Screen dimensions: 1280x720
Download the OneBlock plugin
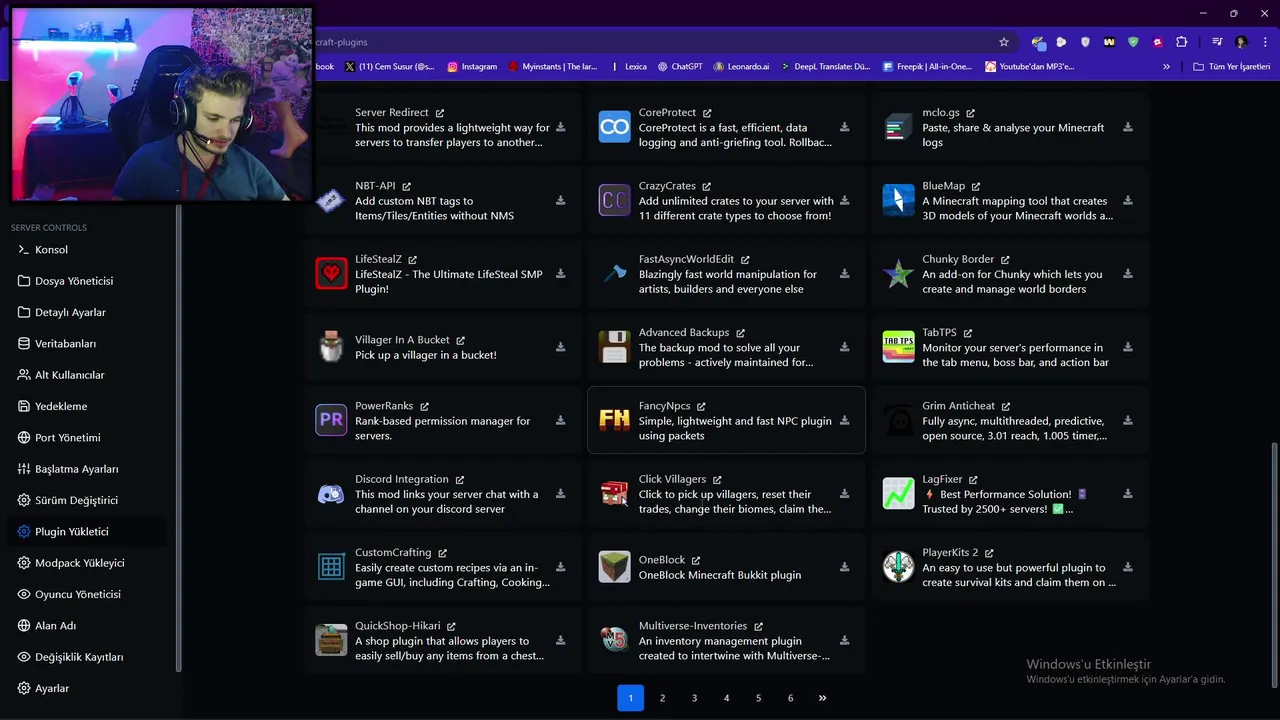(845, 567)
